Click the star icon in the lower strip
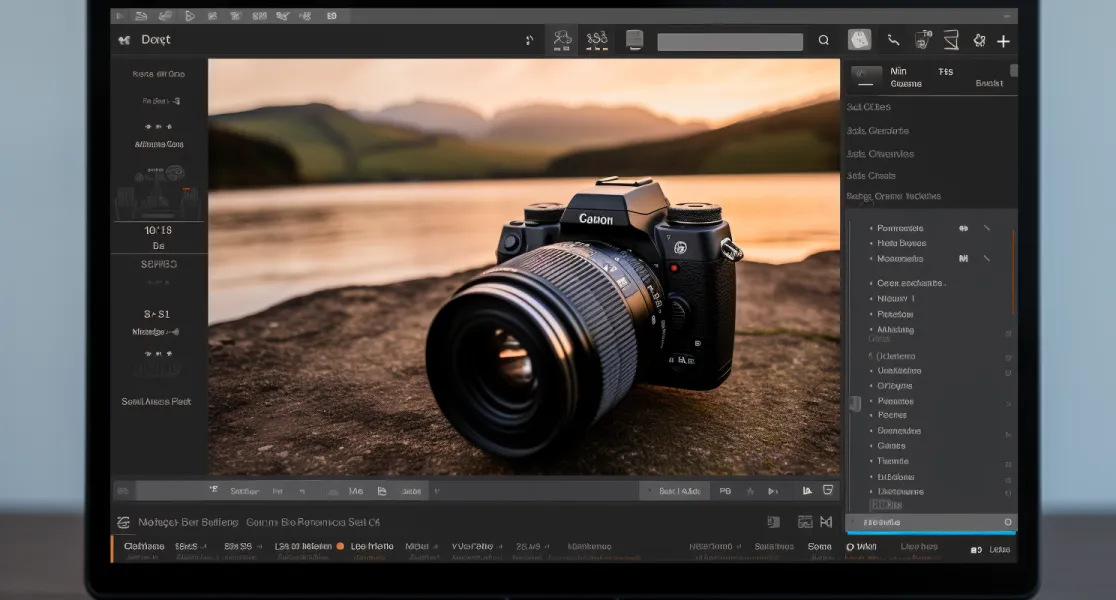 pos(749,491)
